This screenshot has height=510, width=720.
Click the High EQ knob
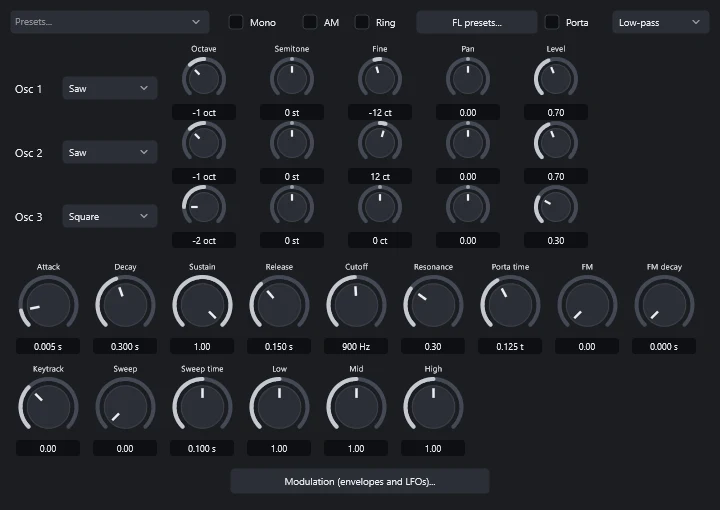(433, 407)
